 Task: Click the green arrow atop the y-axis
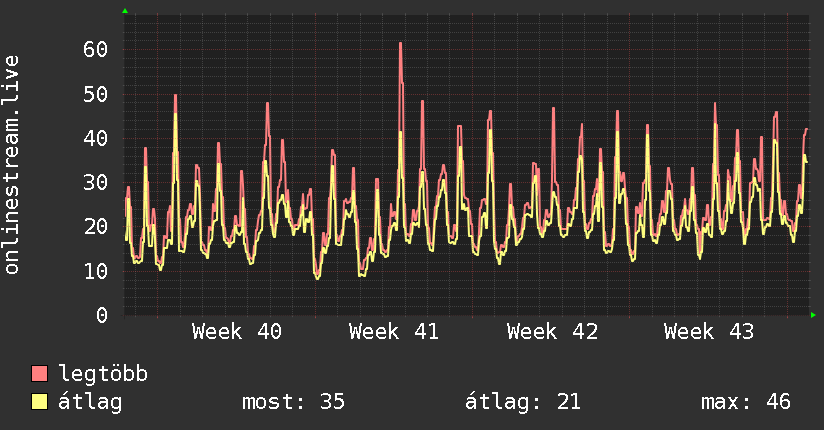(125, 11)
